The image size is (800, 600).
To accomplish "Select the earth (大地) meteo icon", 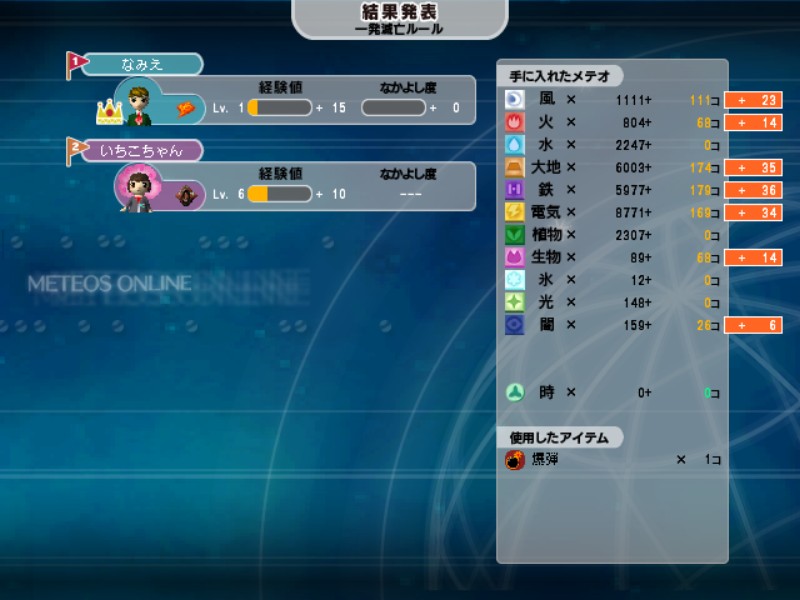I will 514,167.
